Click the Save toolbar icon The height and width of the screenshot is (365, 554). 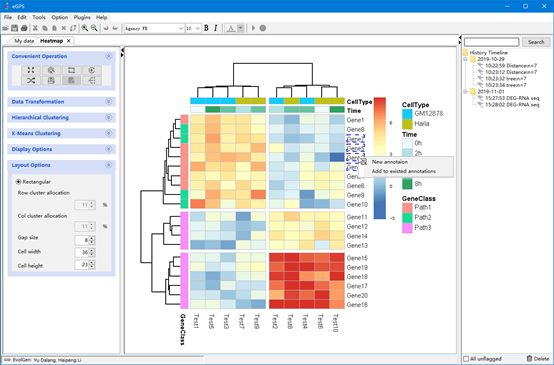point(14,28)
